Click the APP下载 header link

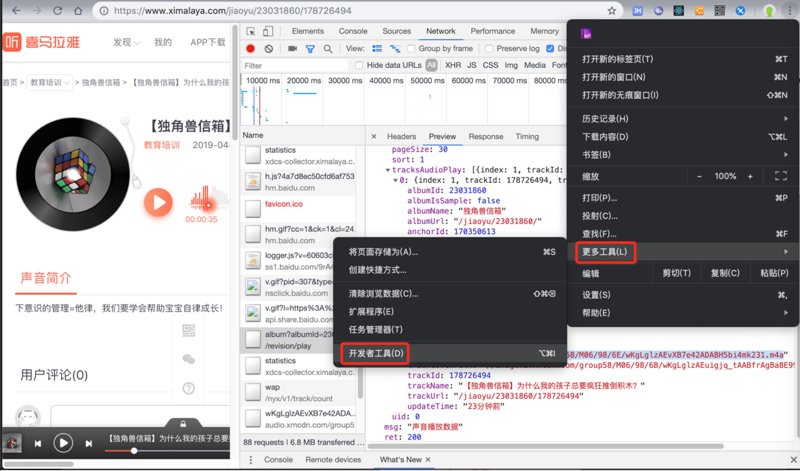(208, 42)
